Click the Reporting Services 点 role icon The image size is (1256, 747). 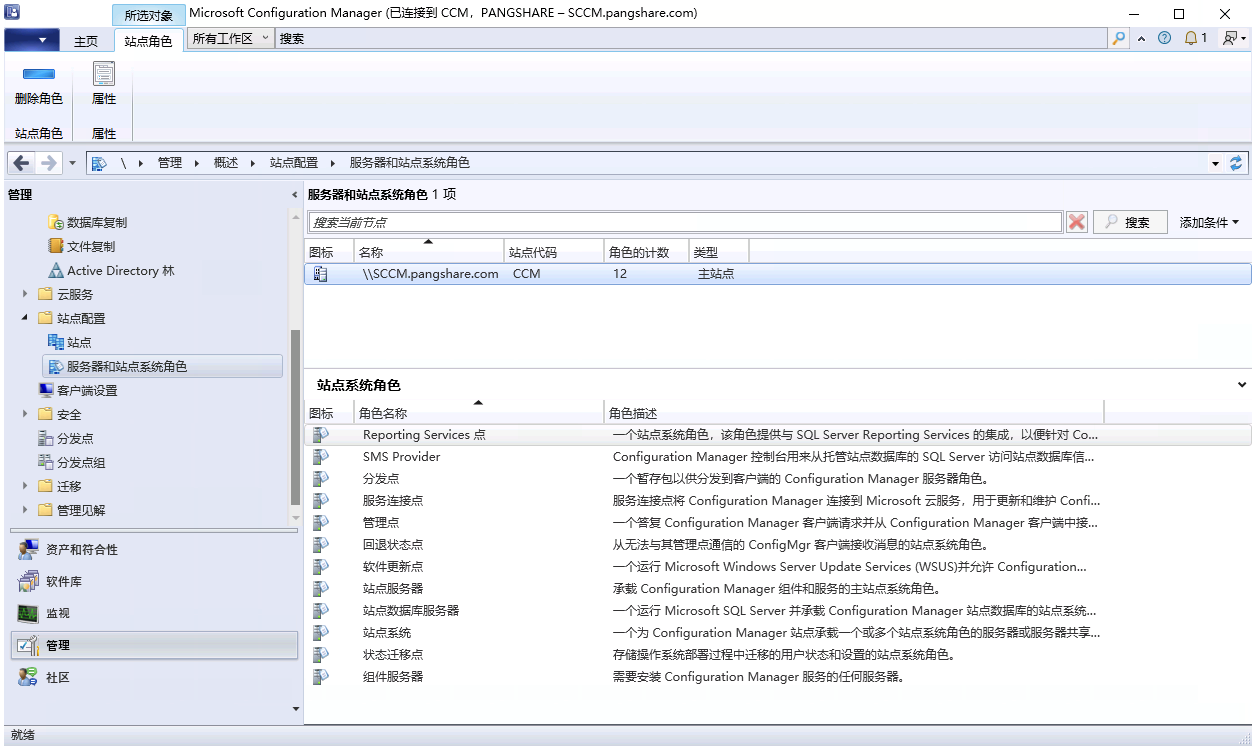pos(320,435)
